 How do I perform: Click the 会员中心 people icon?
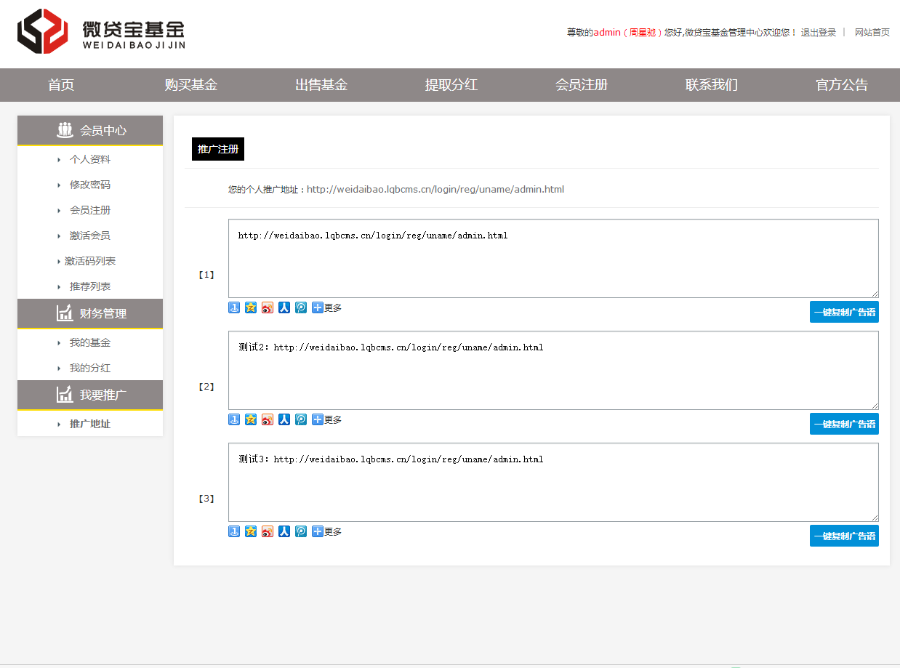pyautogui.click(x=65, y=130)
